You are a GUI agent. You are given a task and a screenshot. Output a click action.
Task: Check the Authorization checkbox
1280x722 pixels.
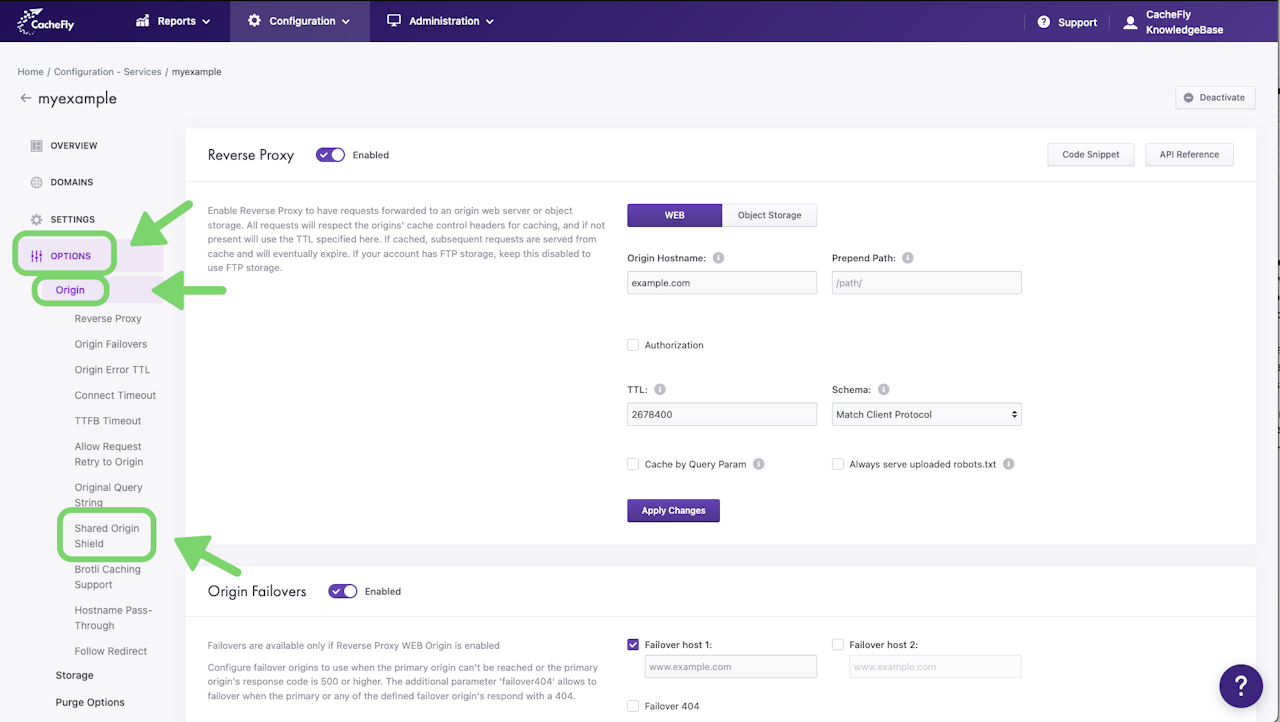(x=633, y=345)
